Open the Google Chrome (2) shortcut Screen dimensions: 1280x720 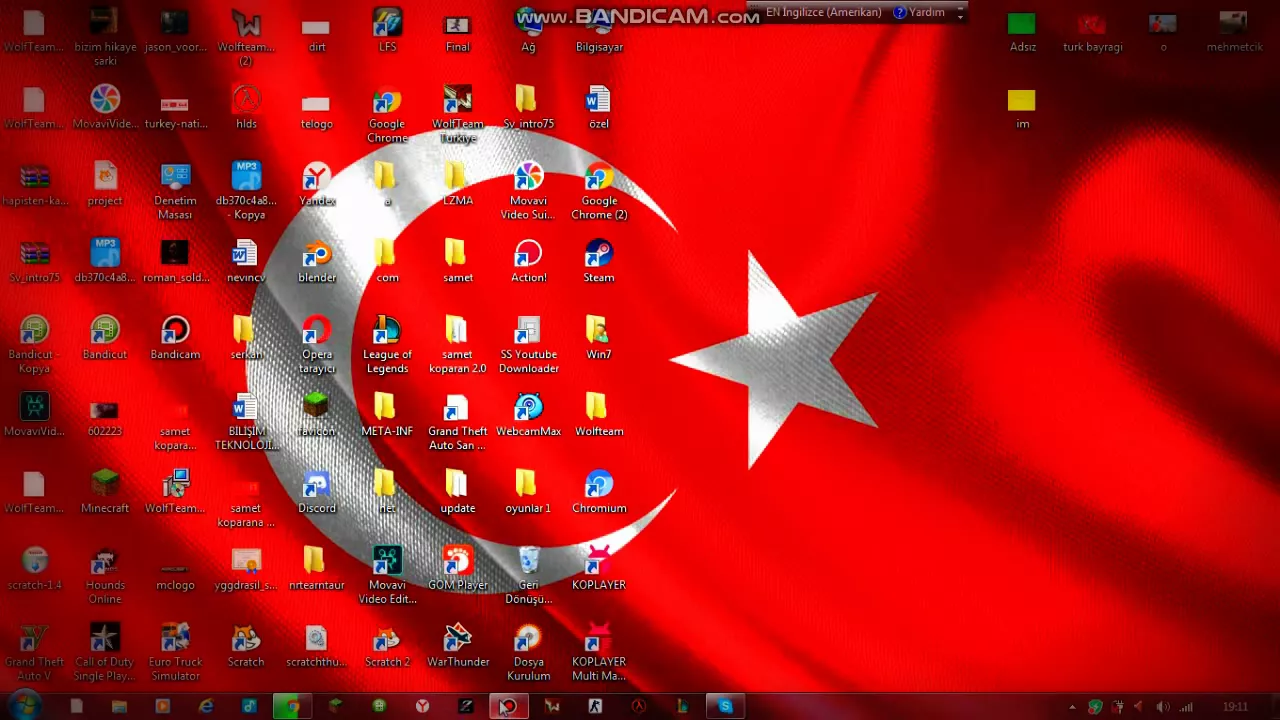point(599,191)
